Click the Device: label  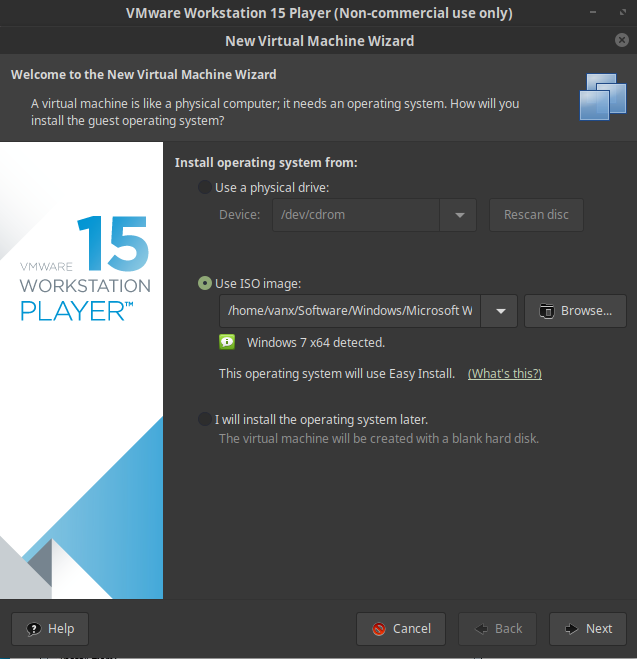[240, 215]
